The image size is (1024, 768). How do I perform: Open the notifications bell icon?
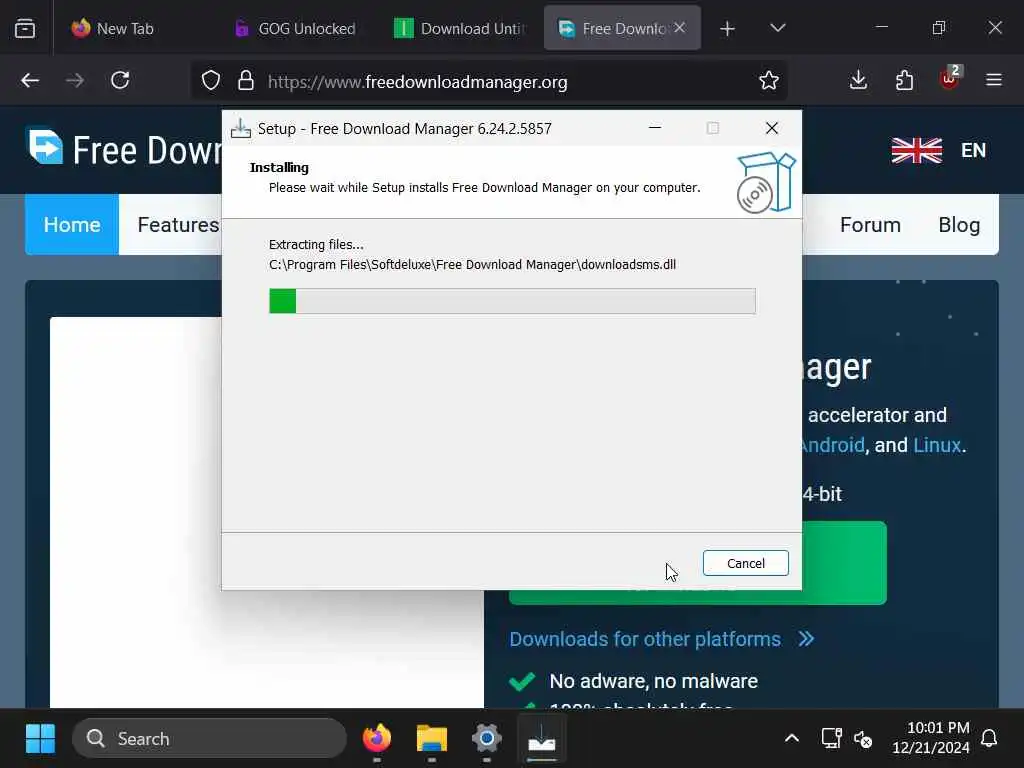pyautogui.click(x=989, y=739)
